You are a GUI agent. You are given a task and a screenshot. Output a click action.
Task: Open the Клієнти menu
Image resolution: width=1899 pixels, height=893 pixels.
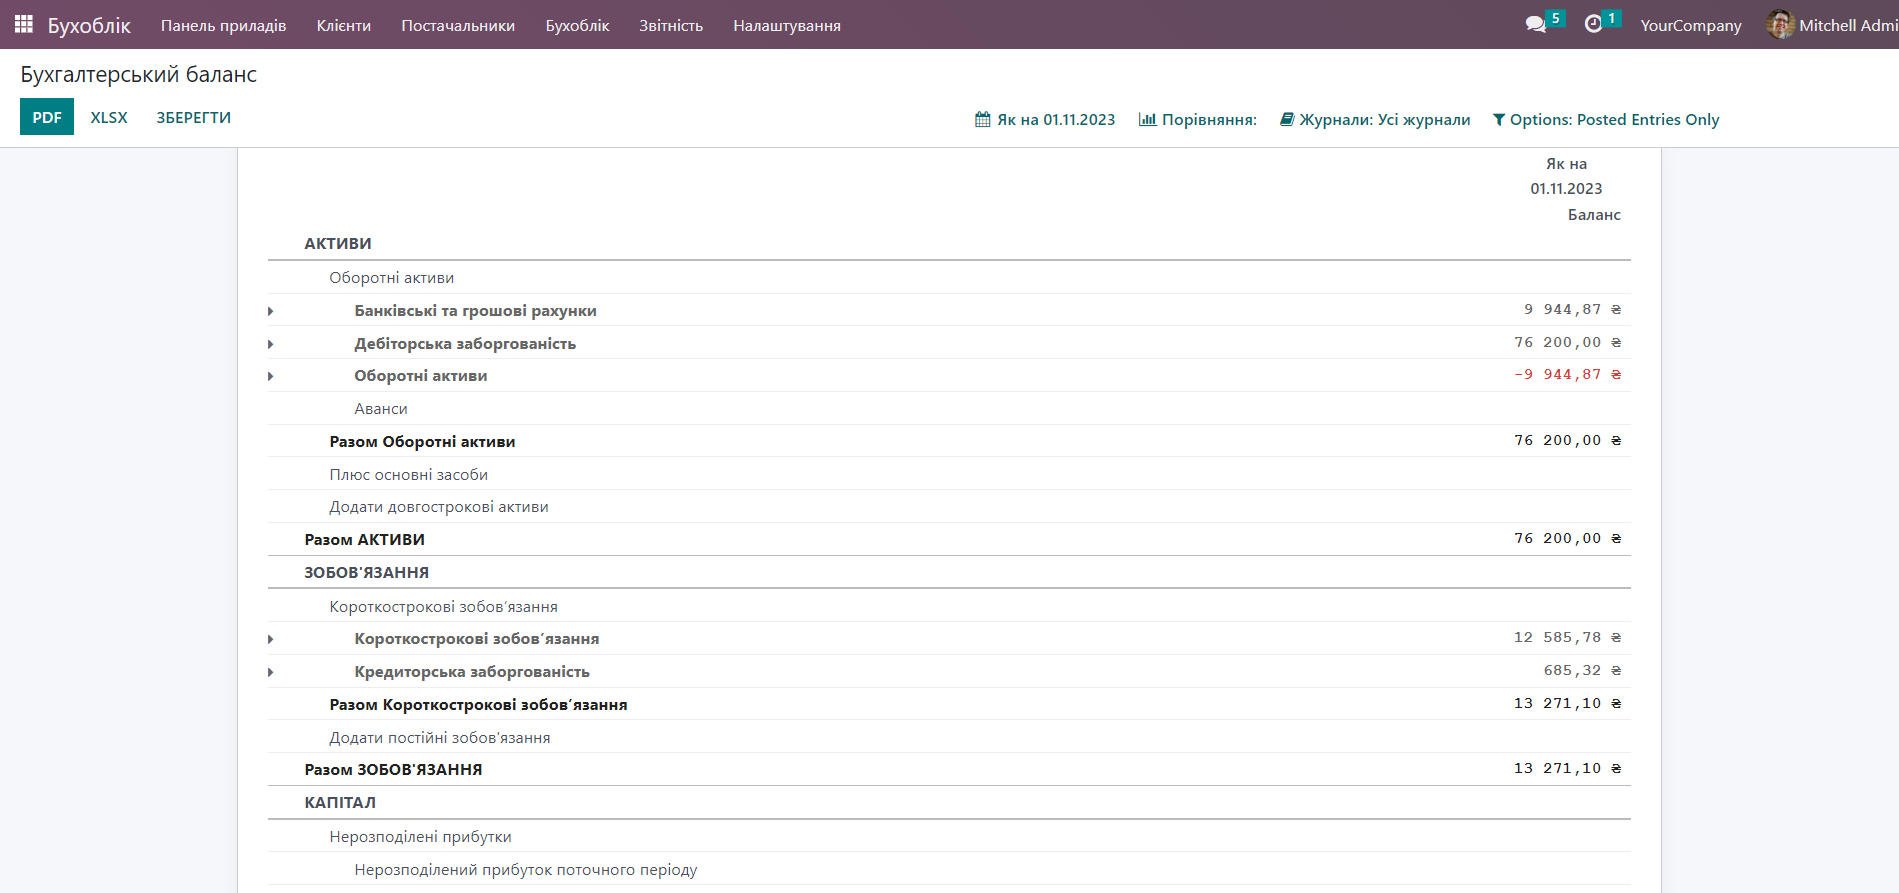click(343, 25)
